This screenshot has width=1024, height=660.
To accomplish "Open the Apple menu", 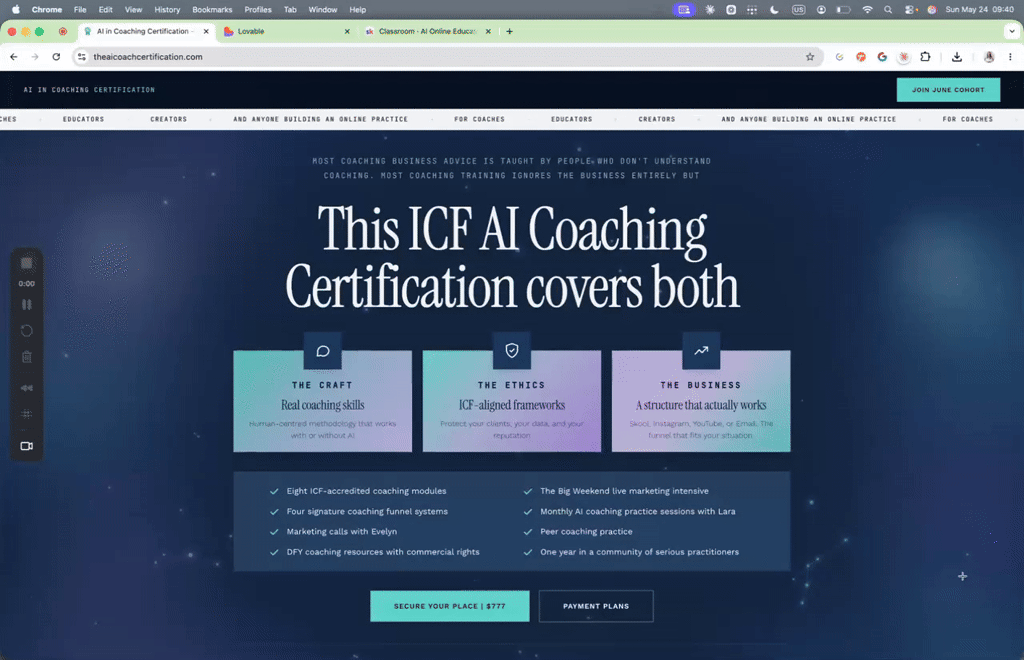I will coord(16,10).
